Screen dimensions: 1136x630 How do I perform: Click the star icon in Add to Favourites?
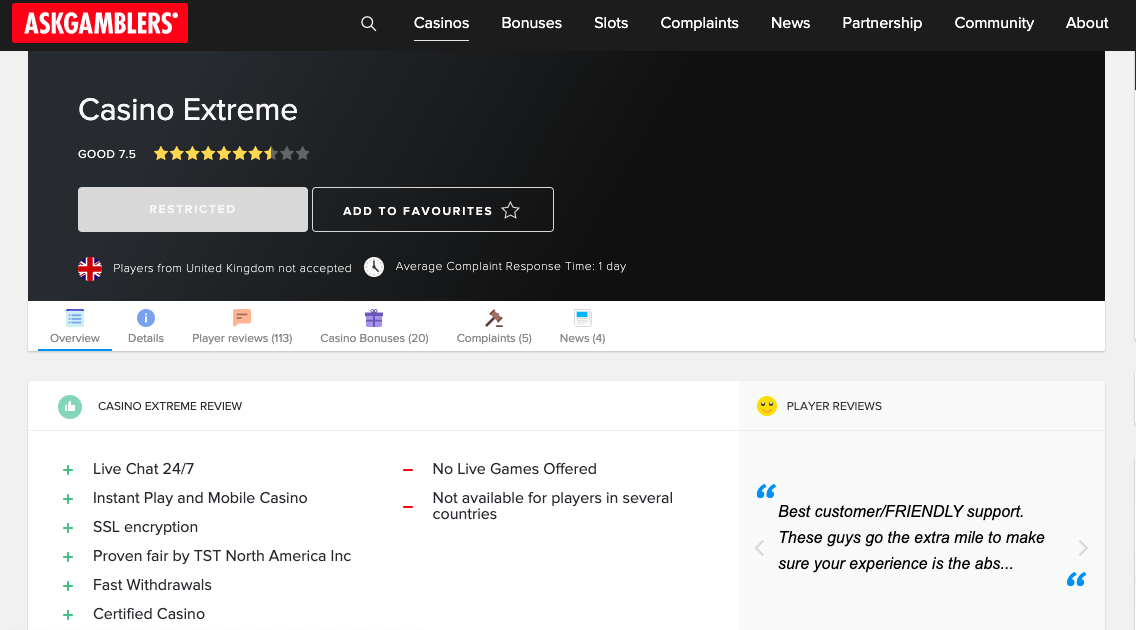(x=511, y=210)
